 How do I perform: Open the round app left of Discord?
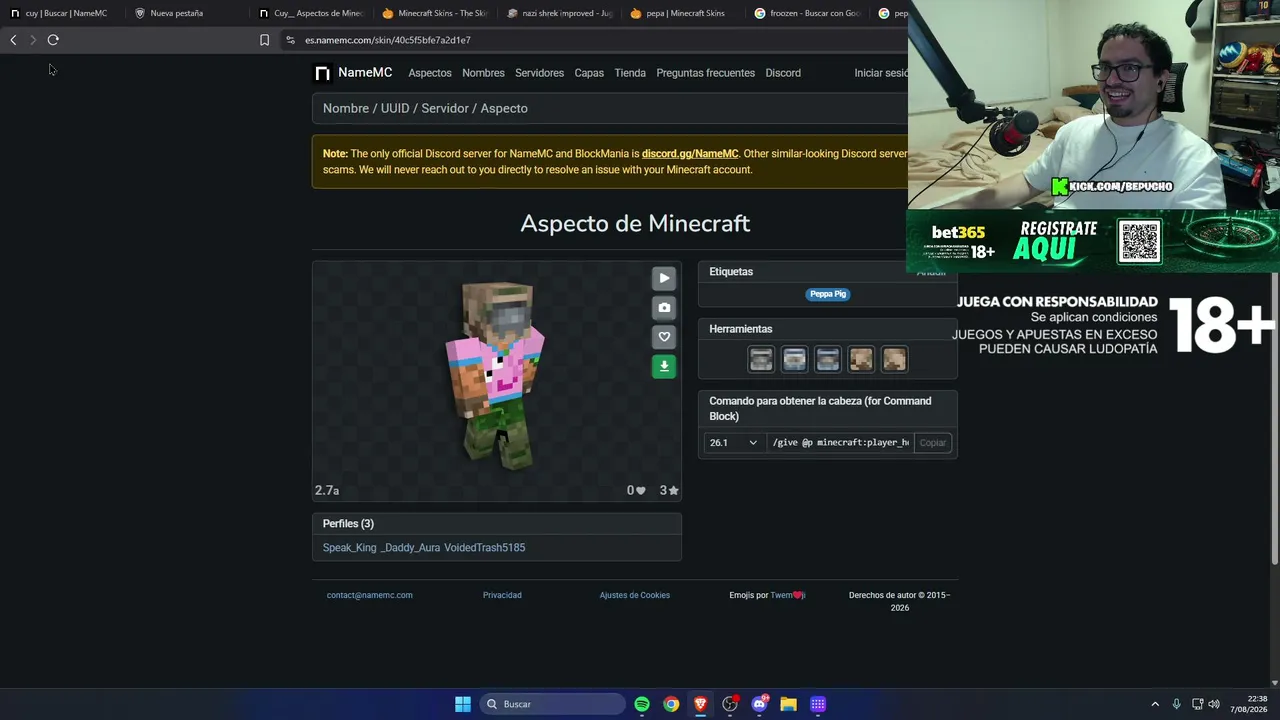[x=730, y=704]
